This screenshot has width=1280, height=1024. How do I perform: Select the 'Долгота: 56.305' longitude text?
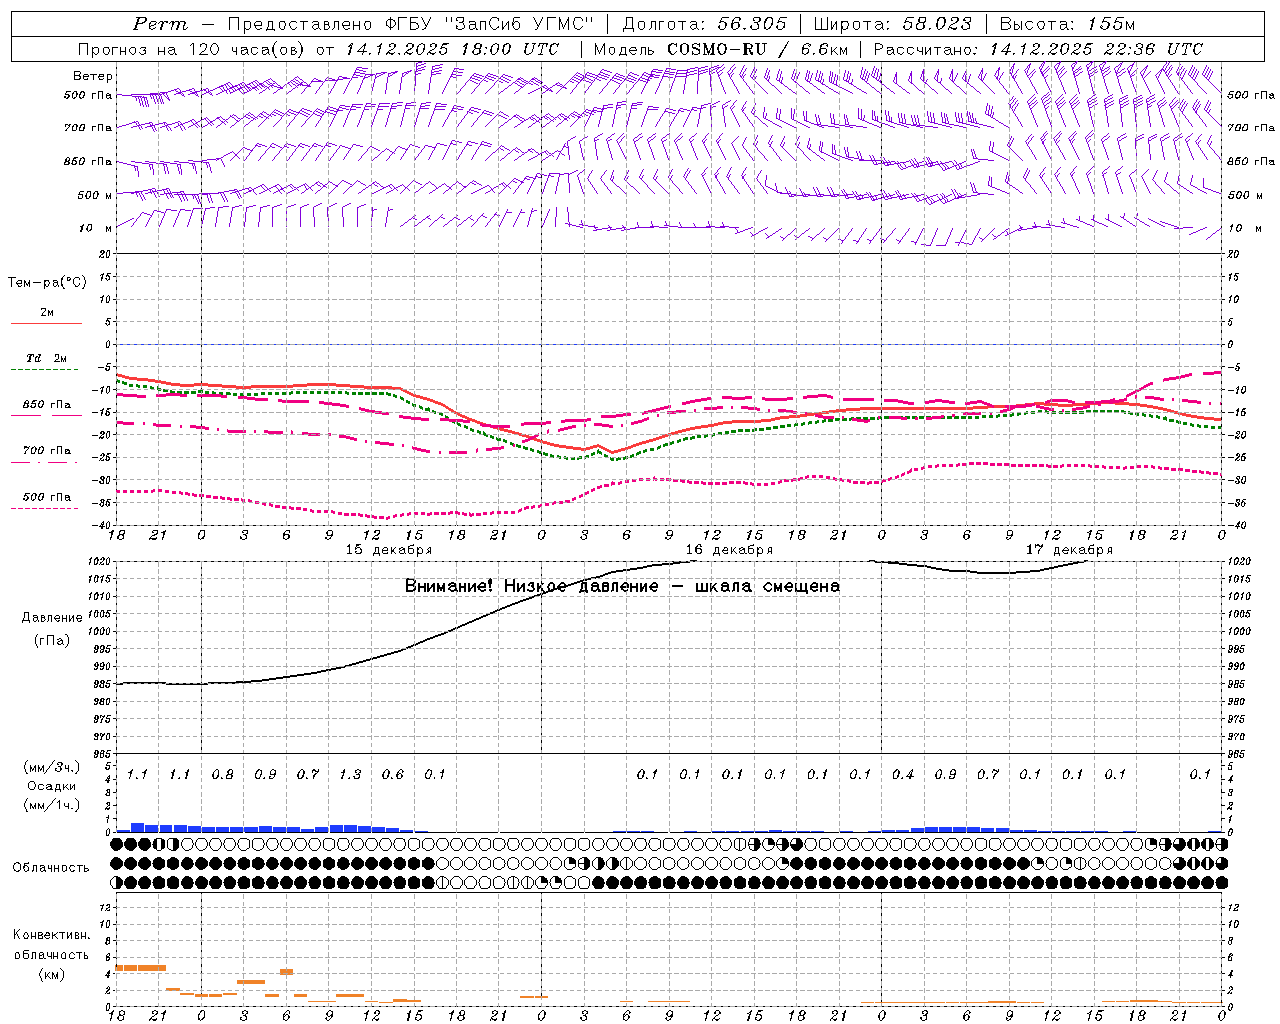704,24
